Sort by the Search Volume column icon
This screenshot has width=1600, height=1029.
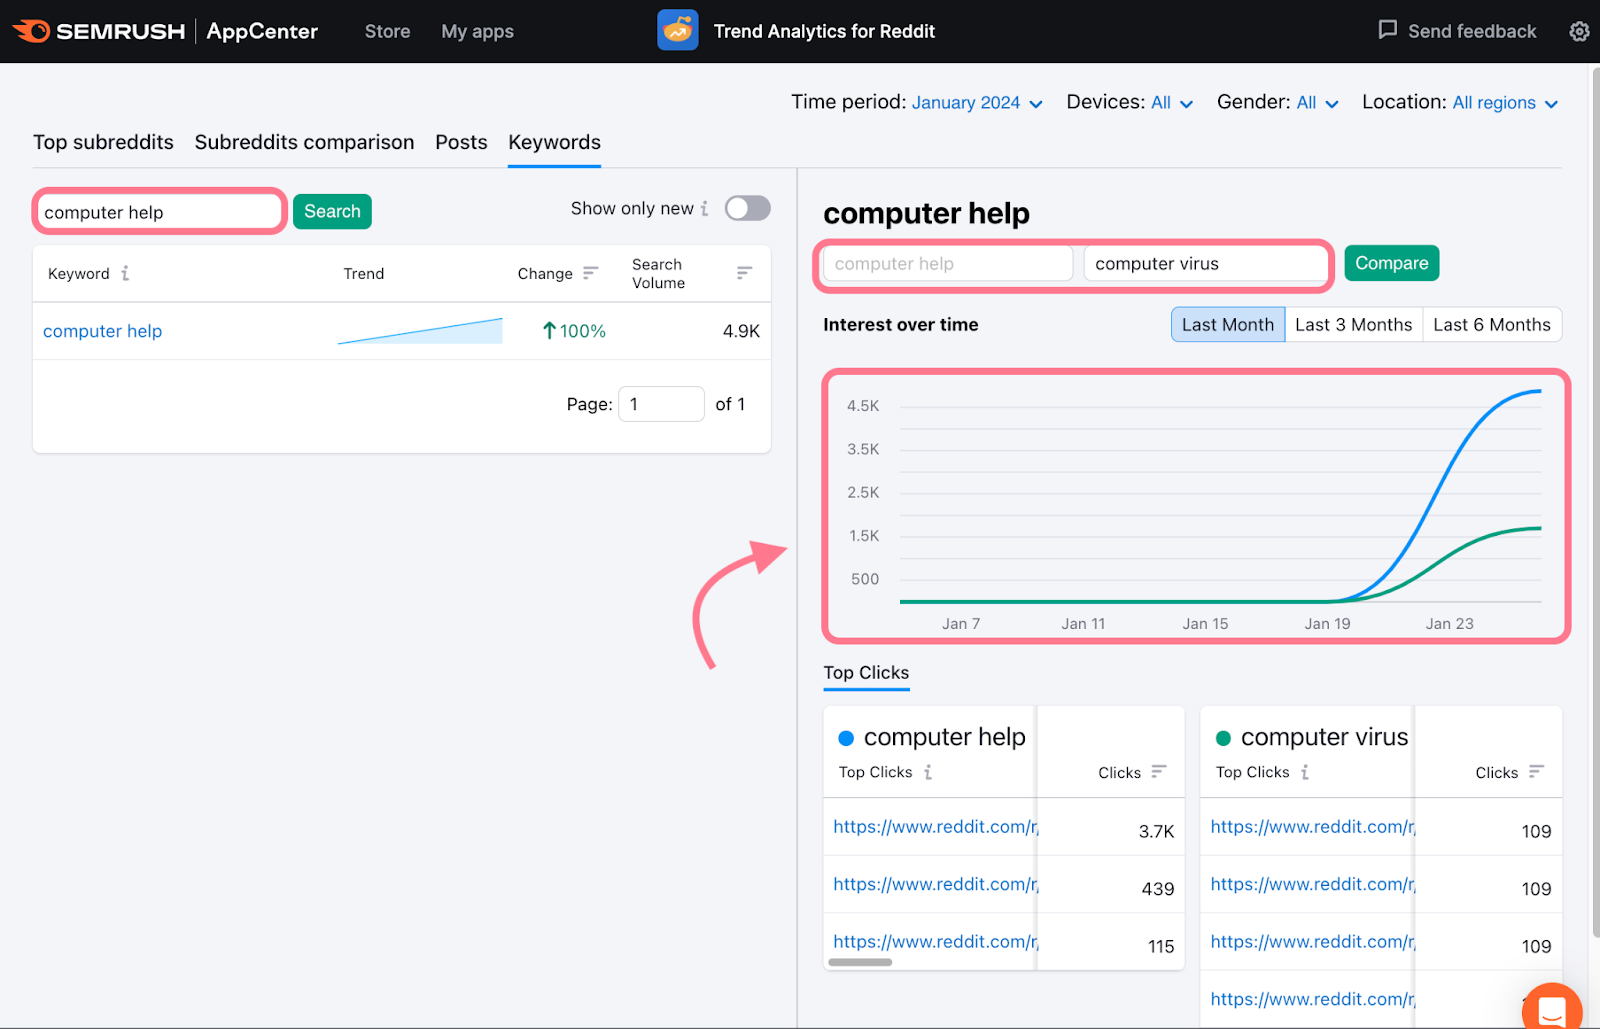[744, 272]
